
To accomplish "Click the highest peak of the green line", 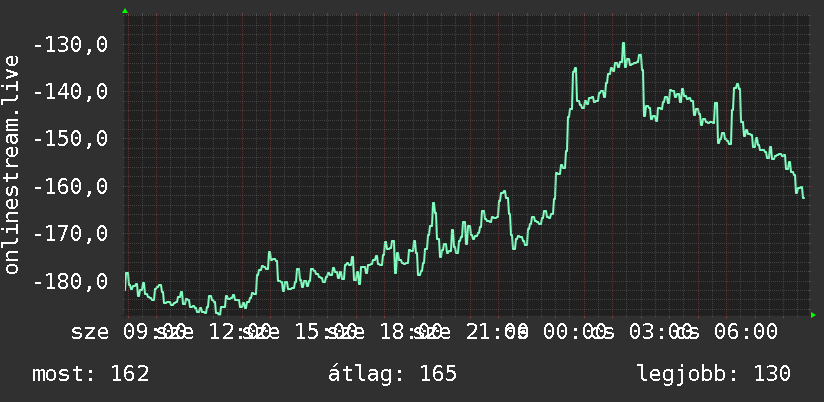I will [x=623, y=44].
